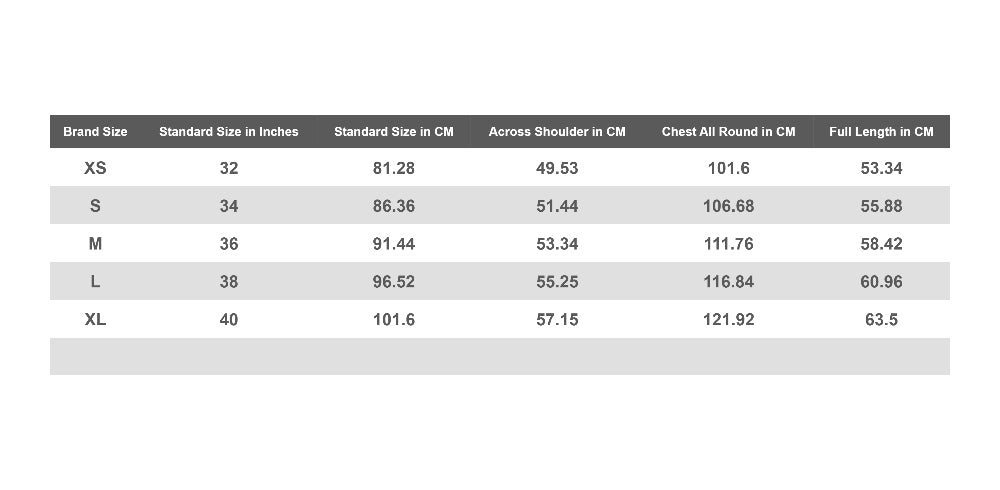This screenshot has width=1000, height=490.
Task: Click the 116.84 chest all round value
Action: tap(728, 281)
